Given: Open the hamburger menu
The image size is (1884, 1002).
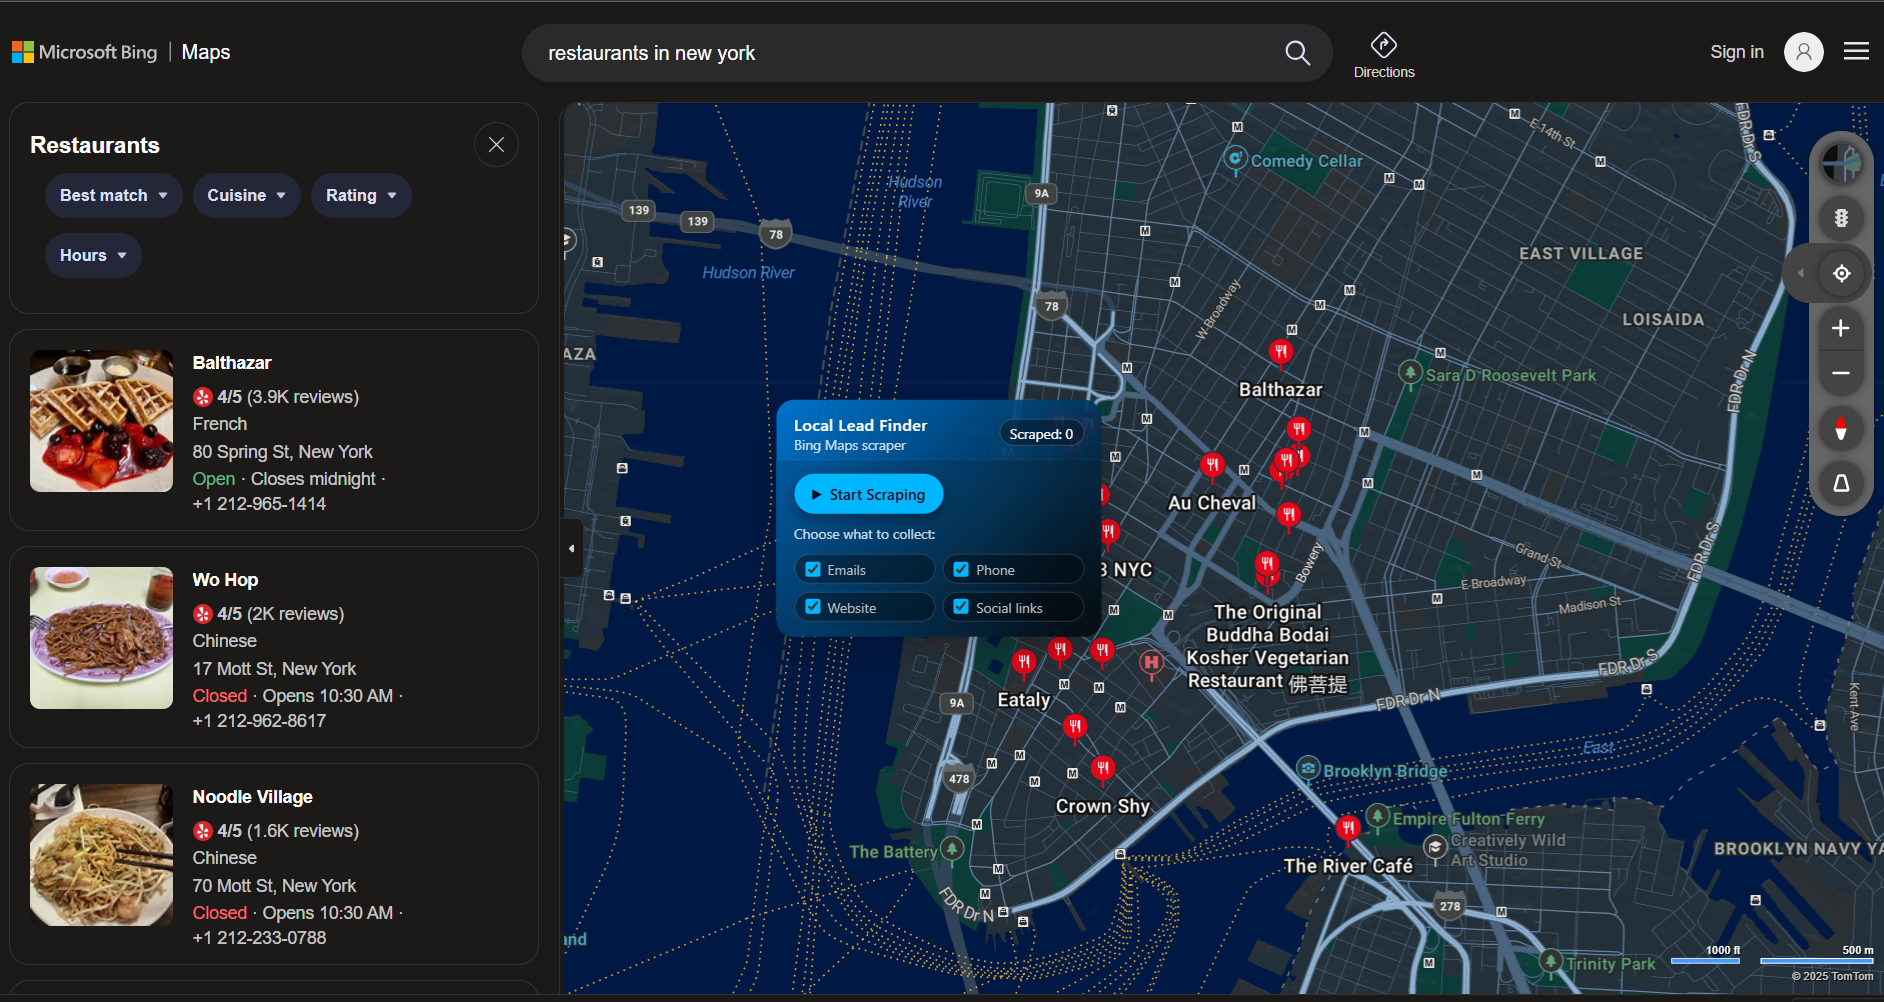Looking at the screenshot, I should (x=1856, y=52).
